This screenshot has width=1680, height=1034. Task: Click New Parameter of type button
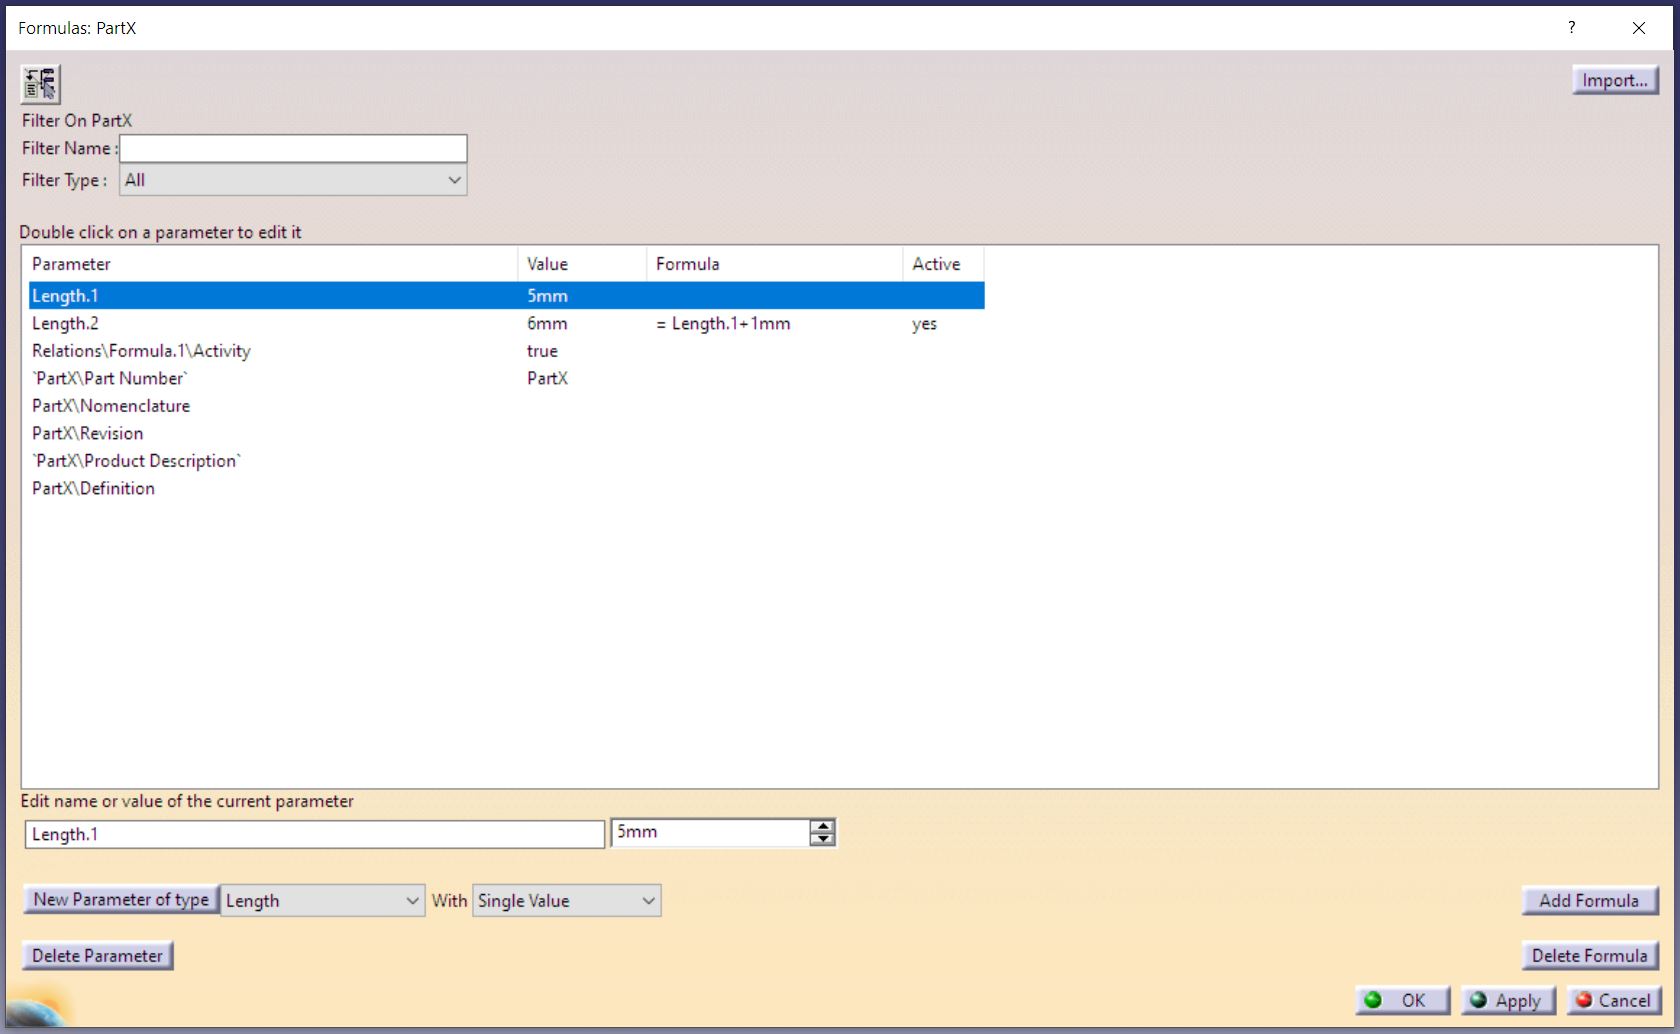[x=121, y=900]
